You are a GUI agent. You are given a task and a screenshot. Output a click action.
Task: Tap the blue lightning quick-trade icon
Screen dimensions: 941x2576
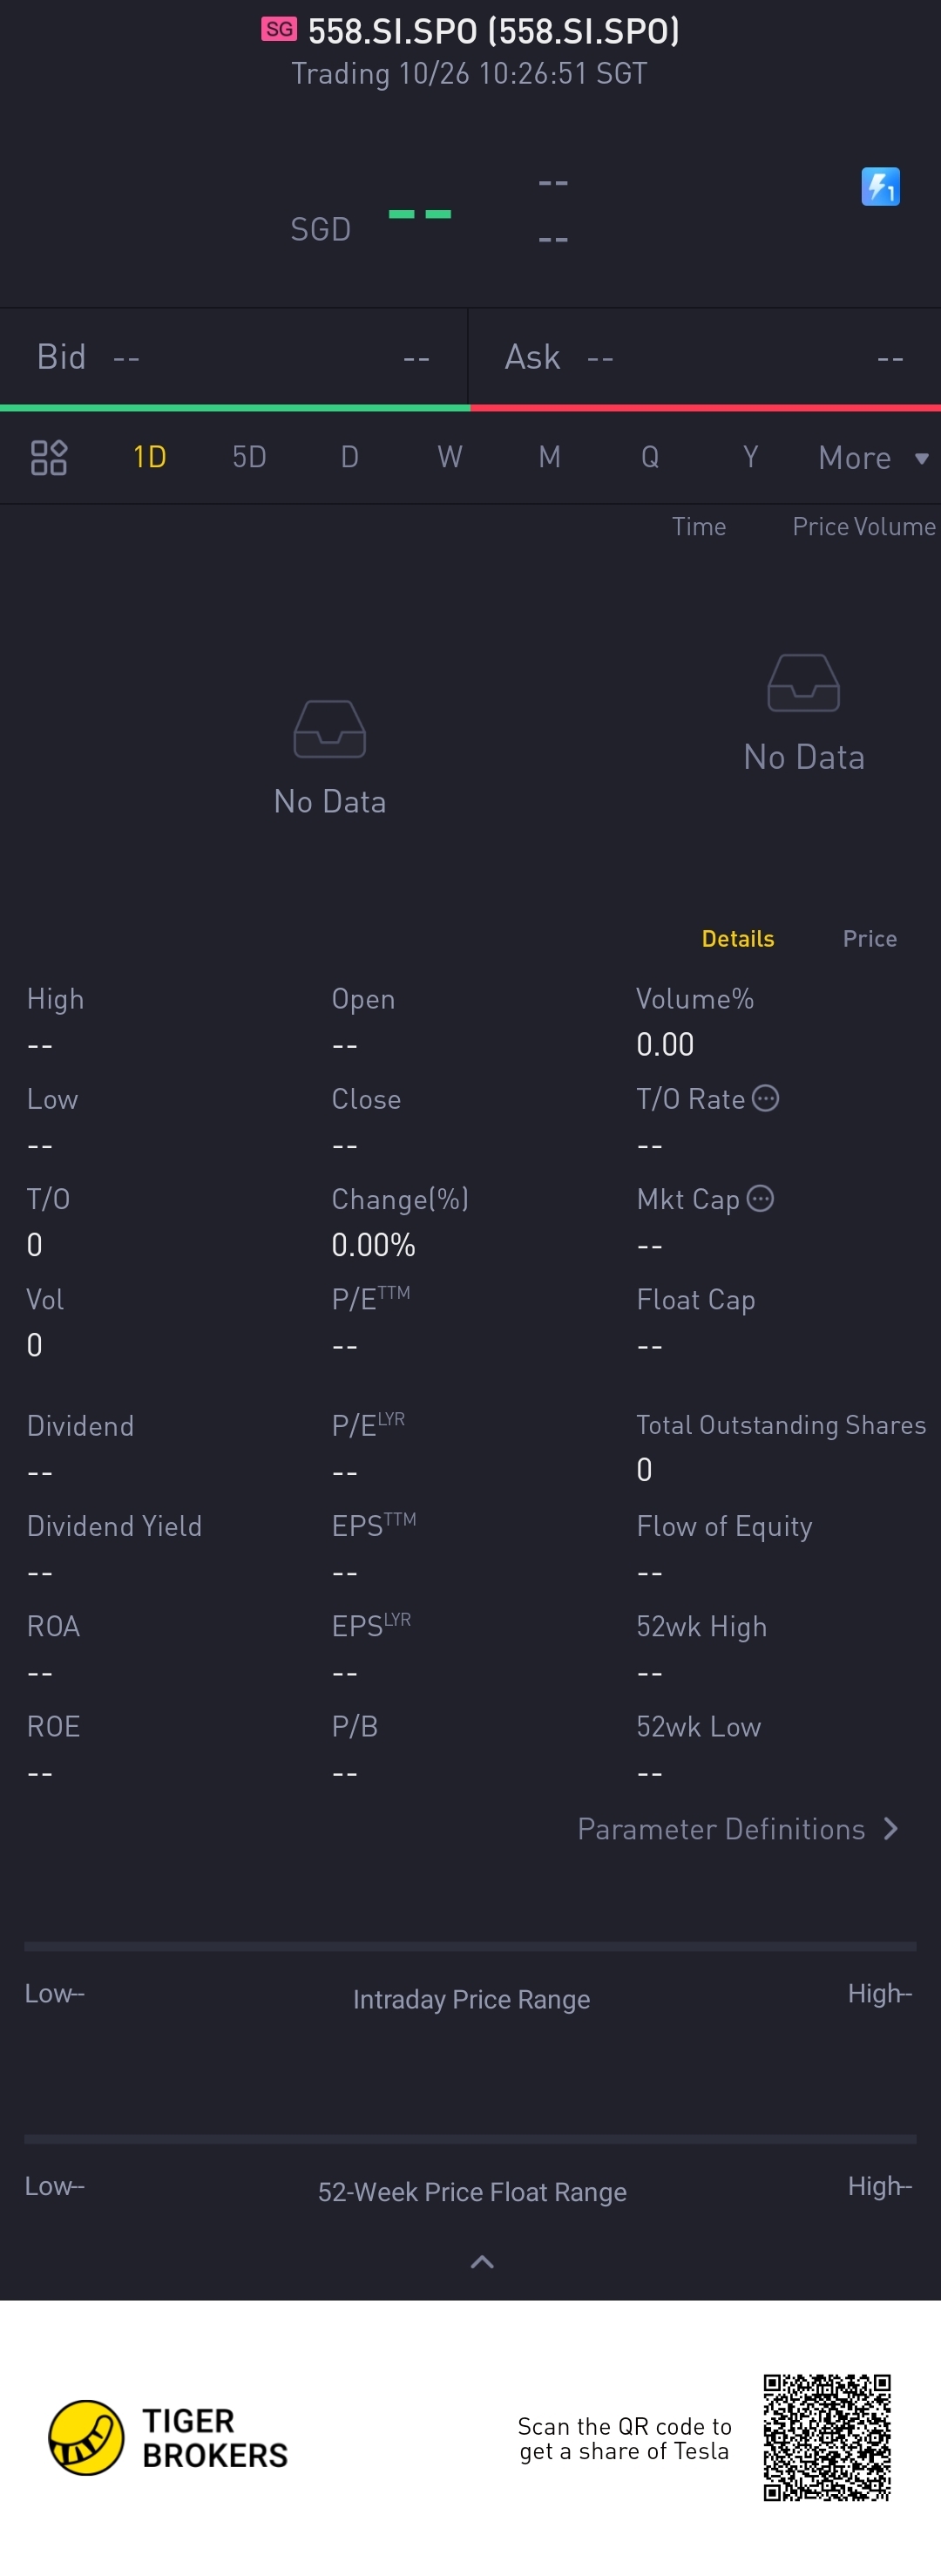coord(880,186)
